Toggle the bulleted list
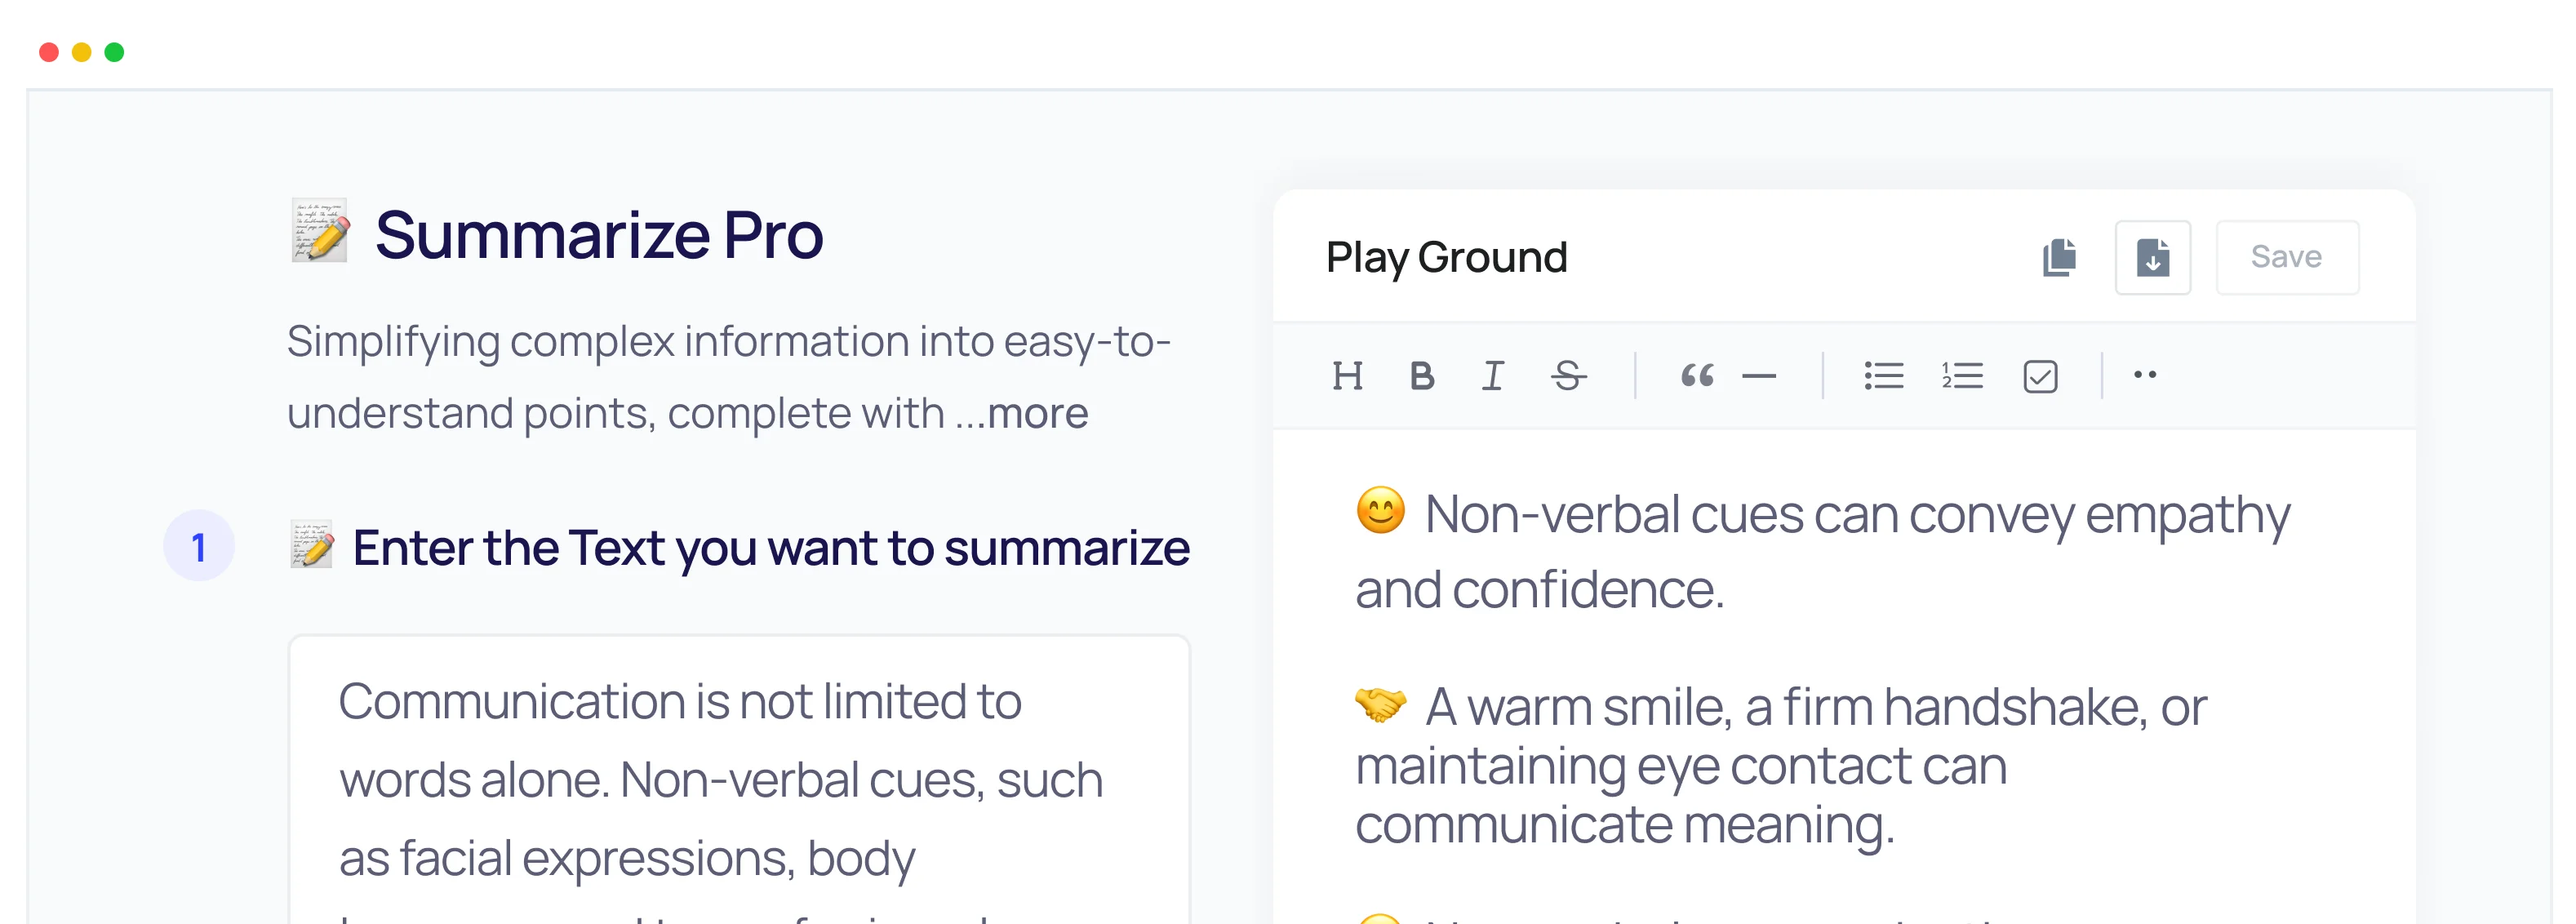This screenshot has height=924, width=2576. click(1883, 376)
